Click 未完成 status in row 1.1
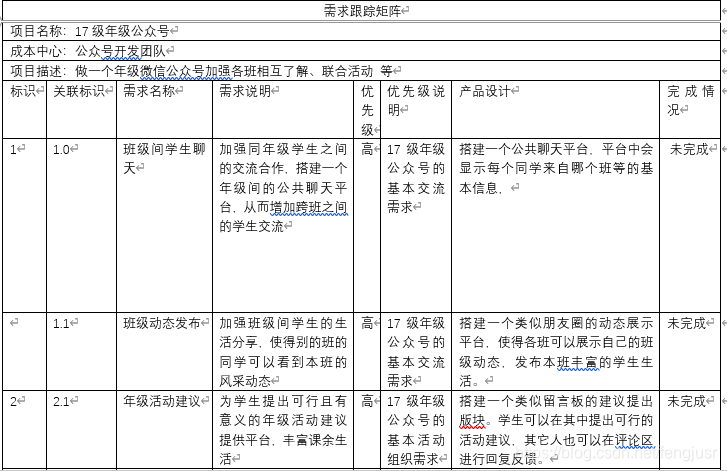727x471 pixels. click(687, 323)
